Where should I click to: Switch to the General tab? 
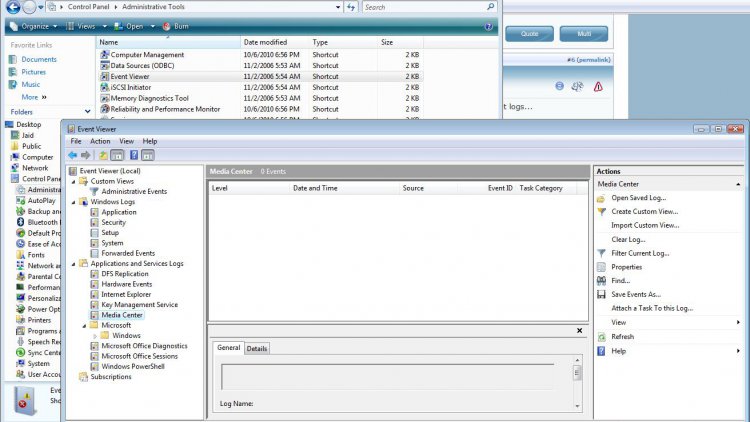229,348
